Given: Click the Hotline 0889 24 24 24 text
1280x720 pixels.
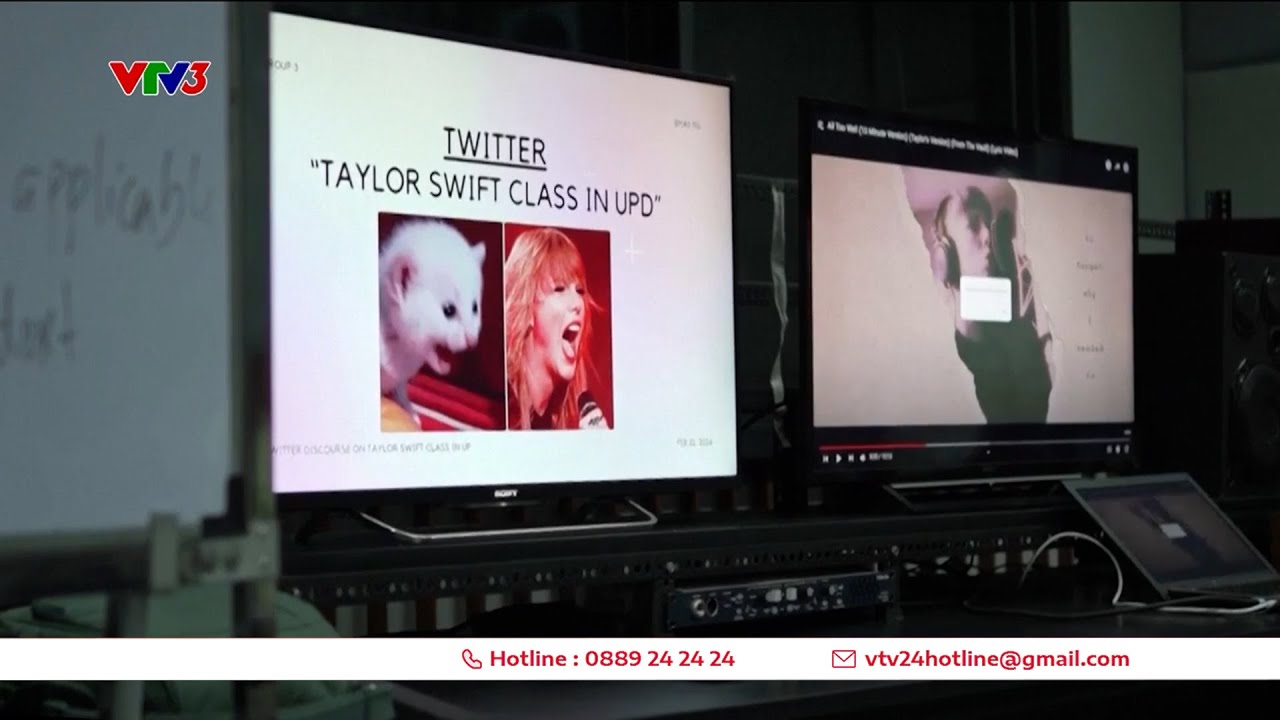Looking at the screenshot, I should (x=612, y=659).
